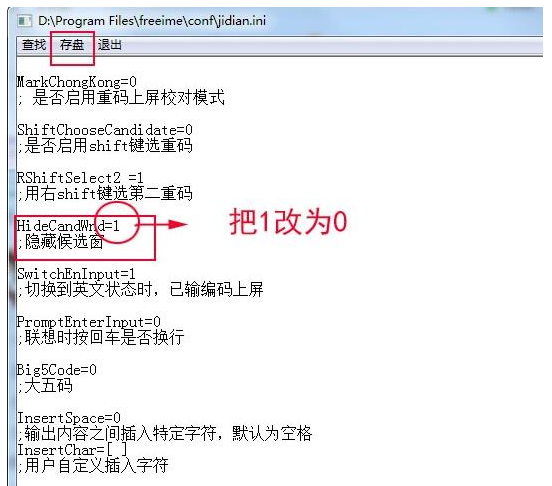Screen dimensions: 552x486
Task: Open the 查找 menu
Action: click(34, 45)
